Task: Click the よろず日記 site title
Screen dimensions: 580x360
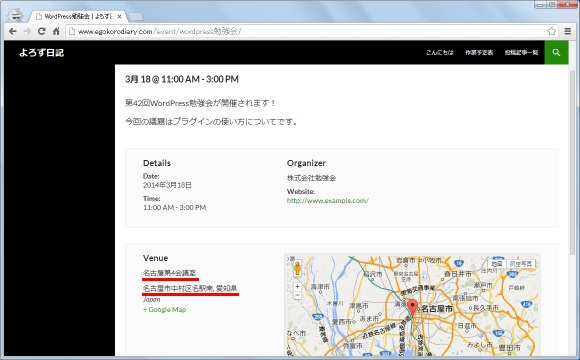Action: [x=41, y=53]
